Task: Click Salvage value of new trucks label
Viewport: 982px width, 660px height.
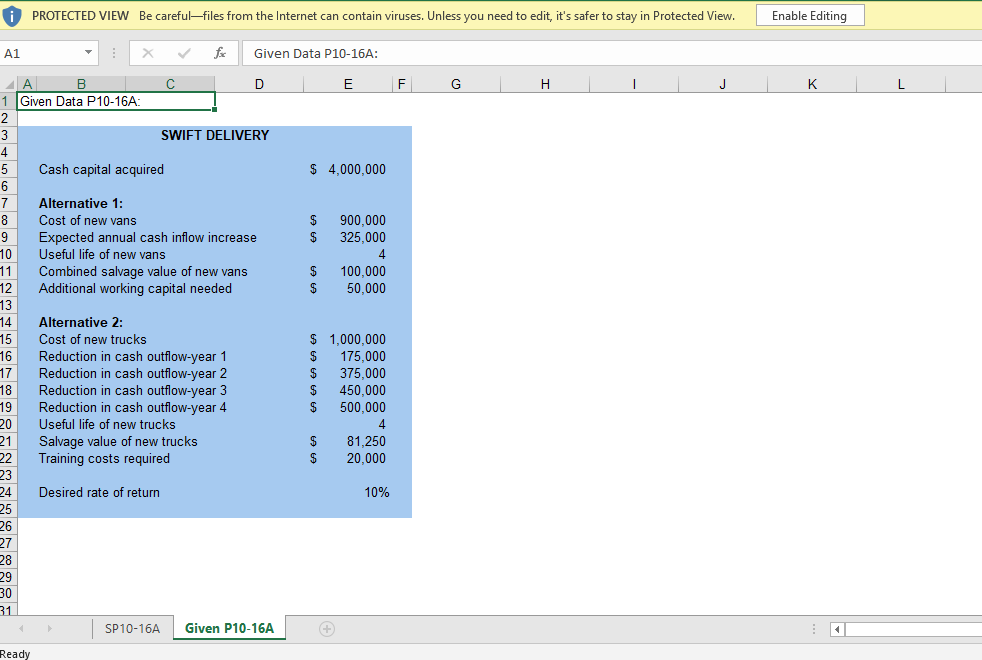Action: click(118, 441)
